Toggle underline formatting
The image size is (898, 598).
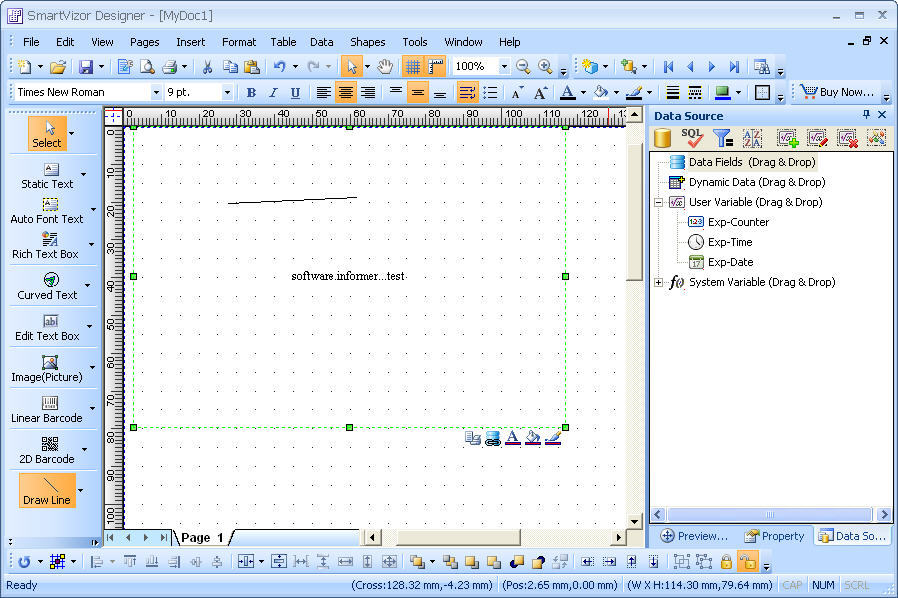(295, 91)
